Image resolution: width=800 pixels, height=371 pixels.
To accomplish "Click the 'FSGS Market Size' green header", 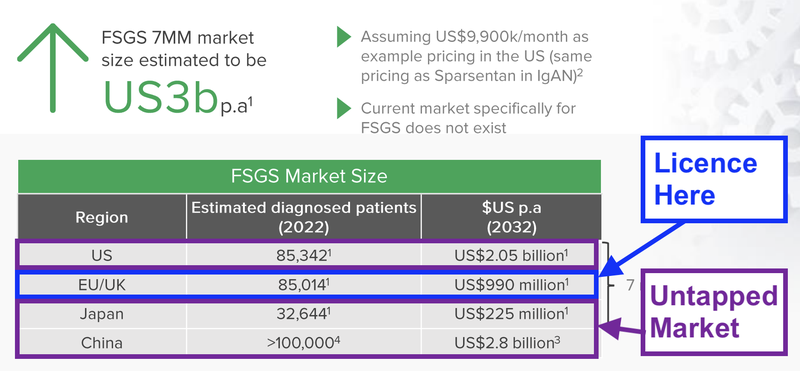I will [x=309, y=176].
